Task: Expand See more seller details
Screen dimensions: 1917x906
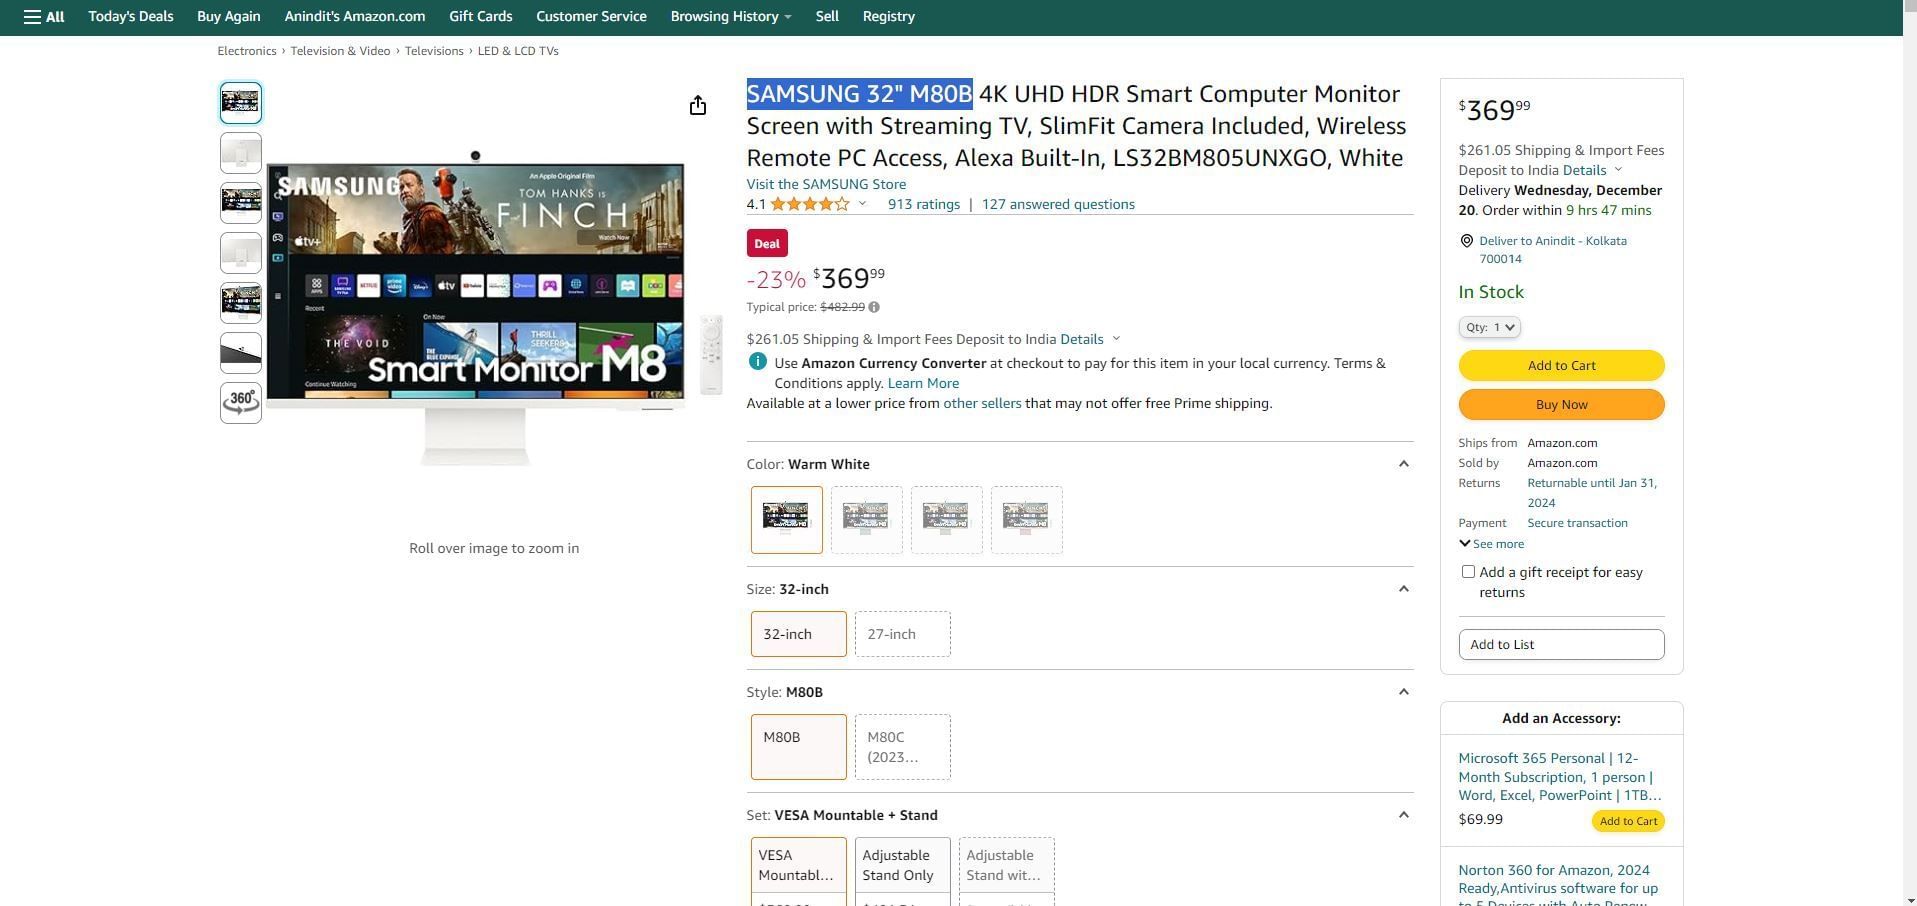Action: [x=1491, y=544]
